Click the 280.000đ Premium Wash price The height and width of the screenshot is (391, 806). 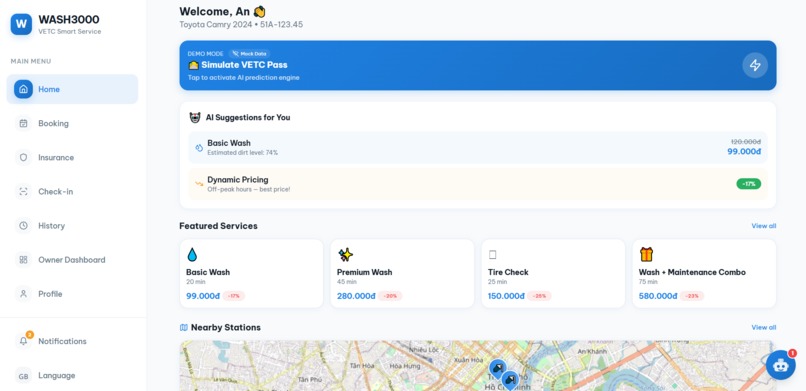point(356,296)
